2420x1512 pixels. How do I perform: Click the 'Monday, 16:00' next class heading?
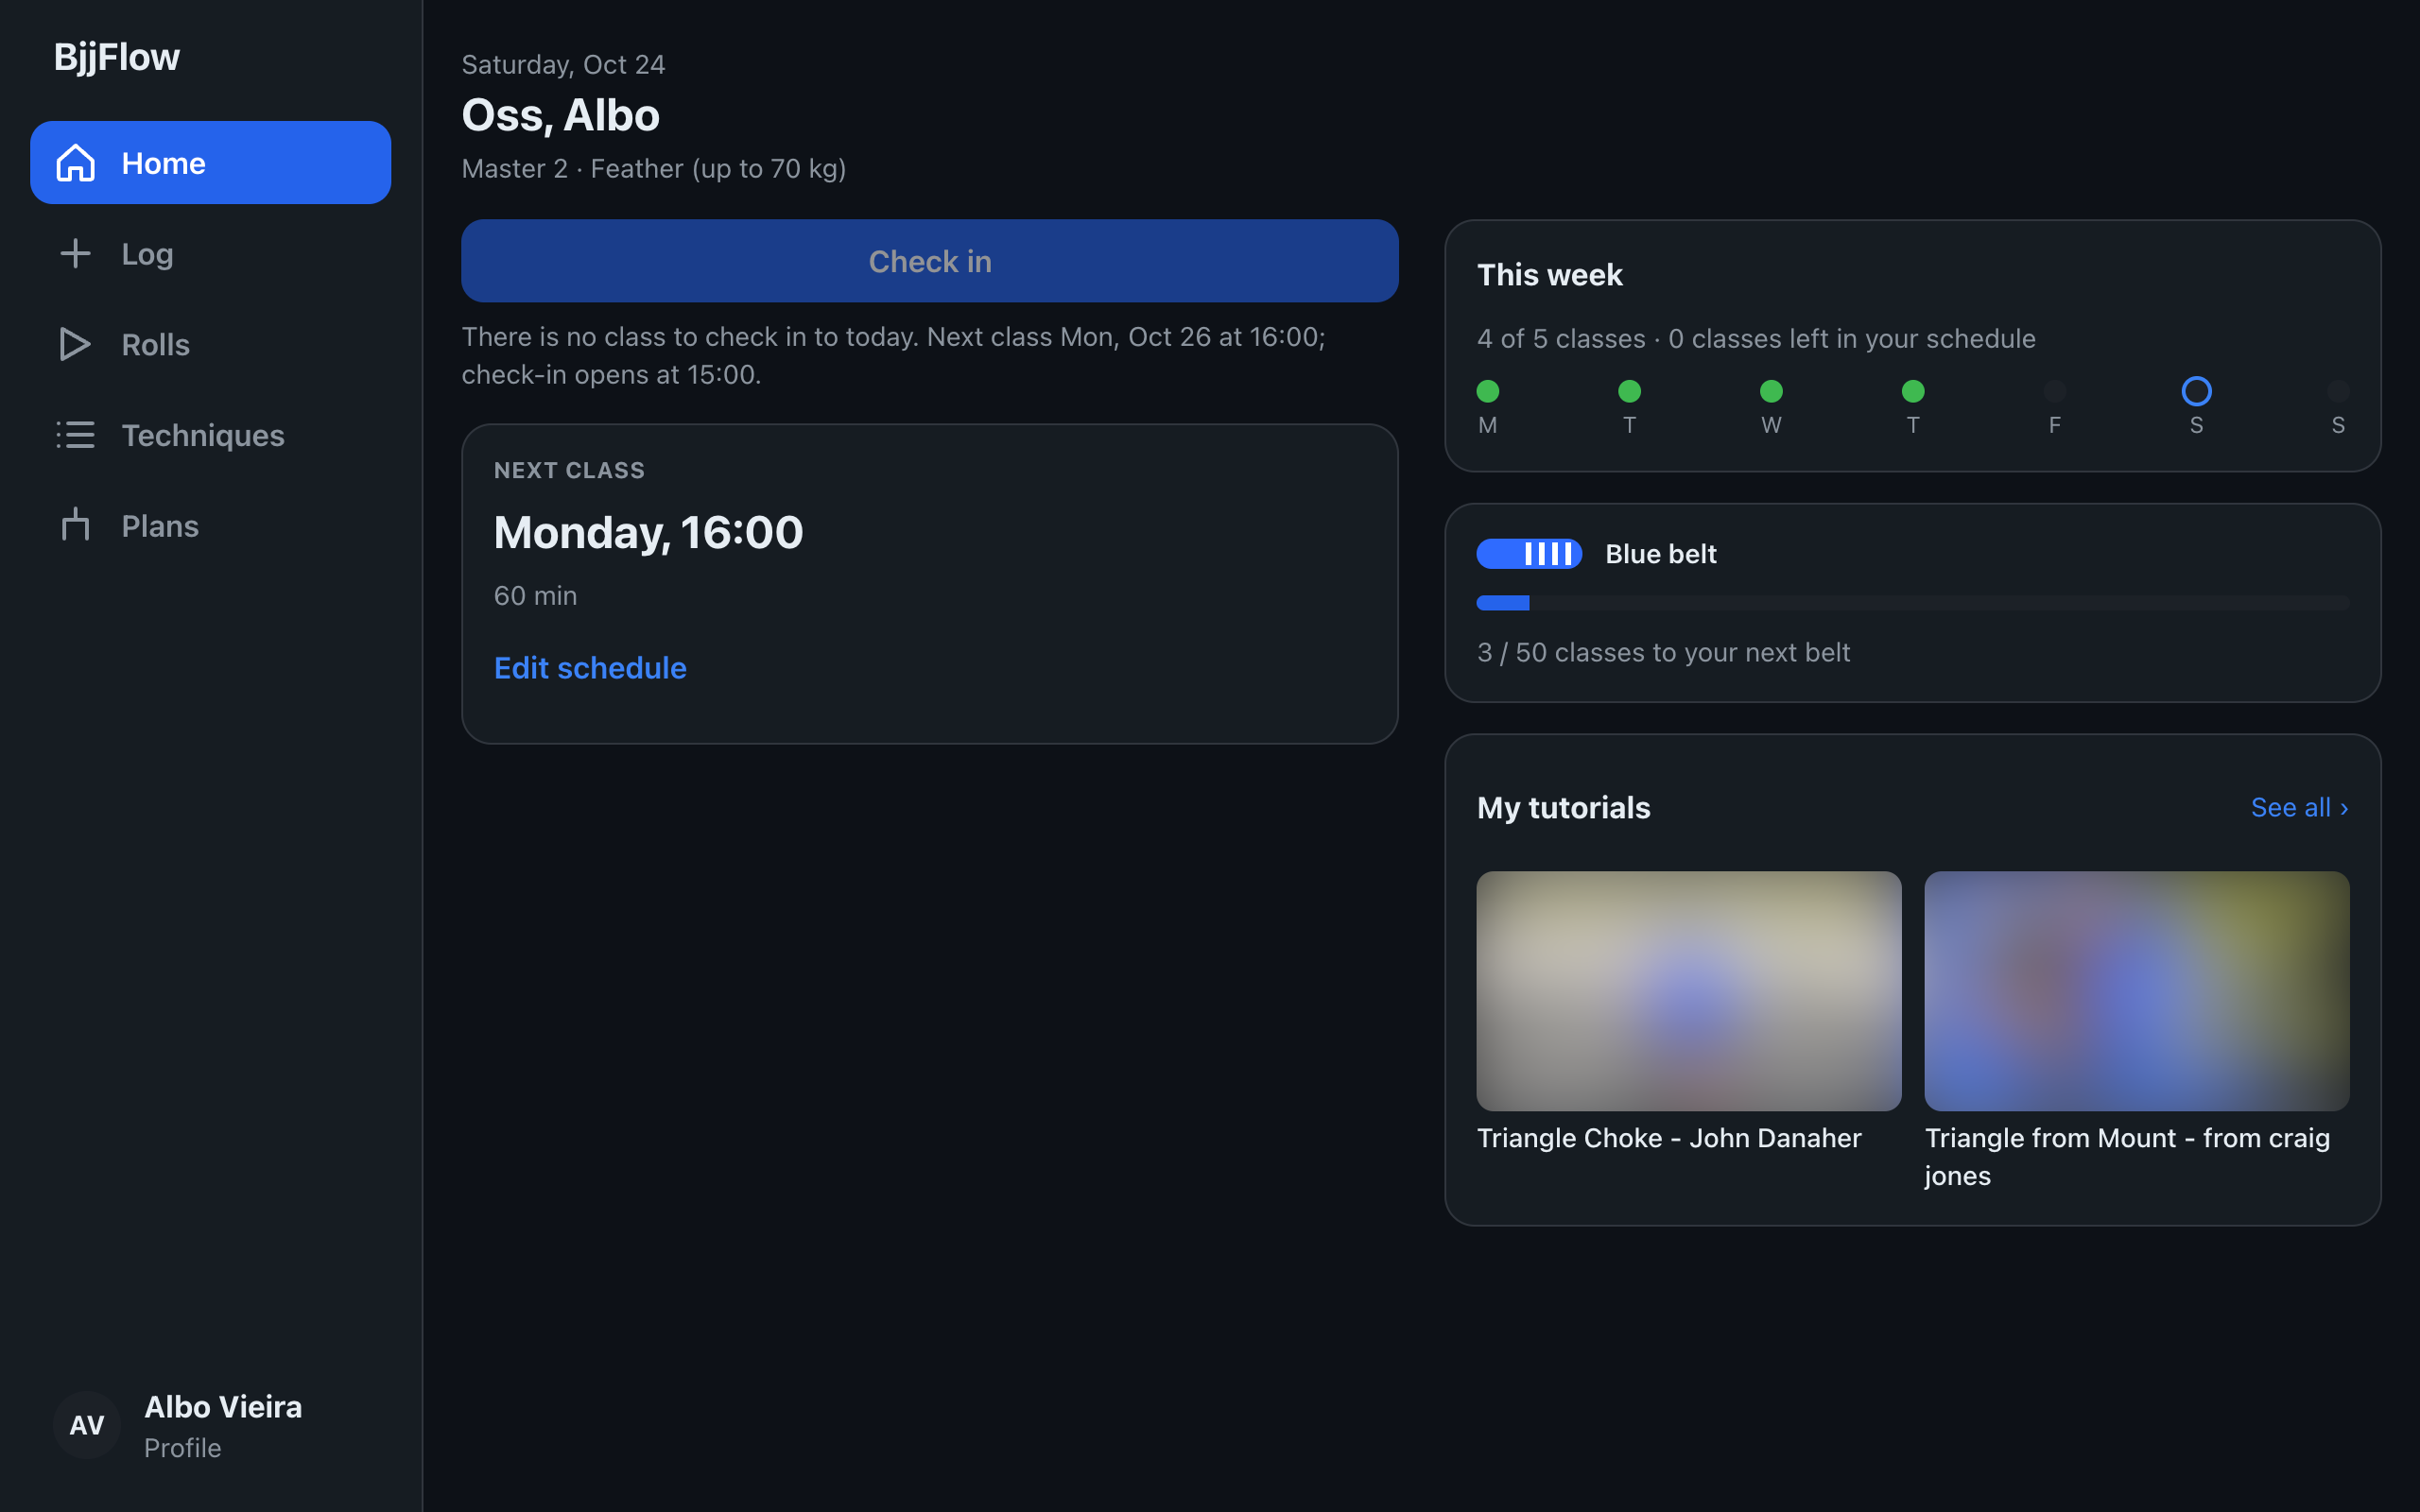click(648, 532)
